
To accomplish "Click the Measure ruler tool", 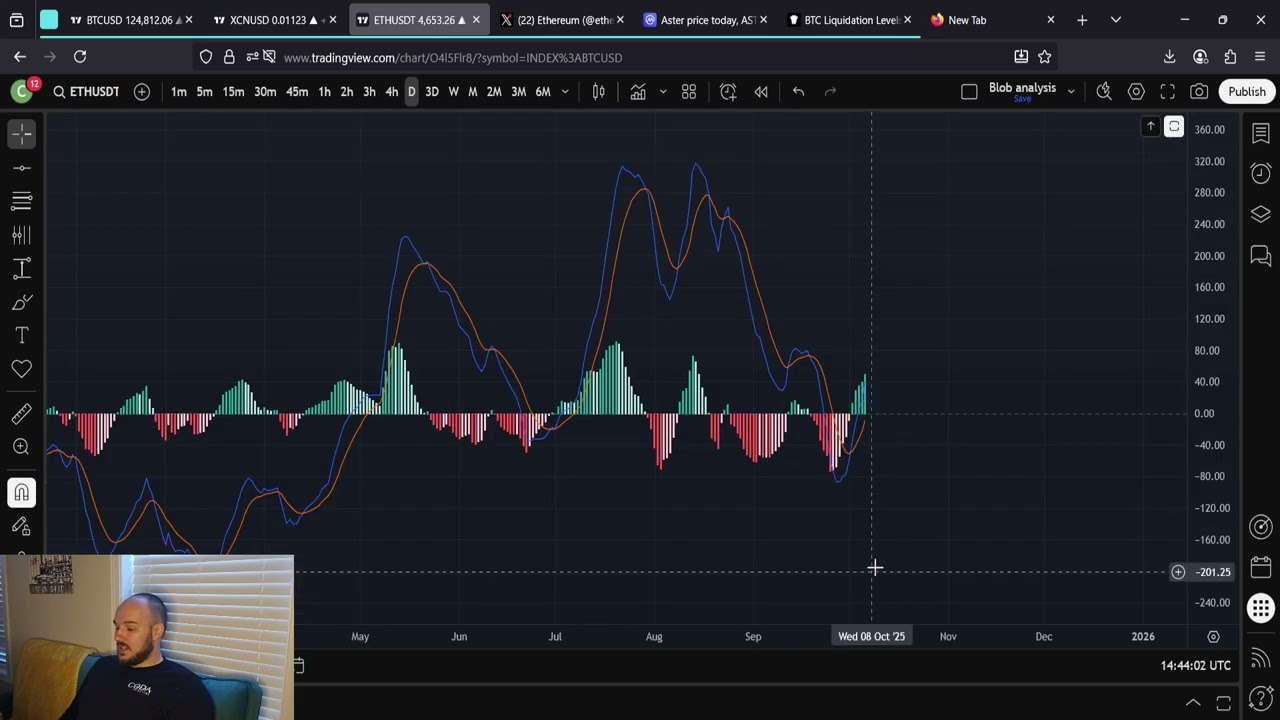I will [x=21, y=413].
